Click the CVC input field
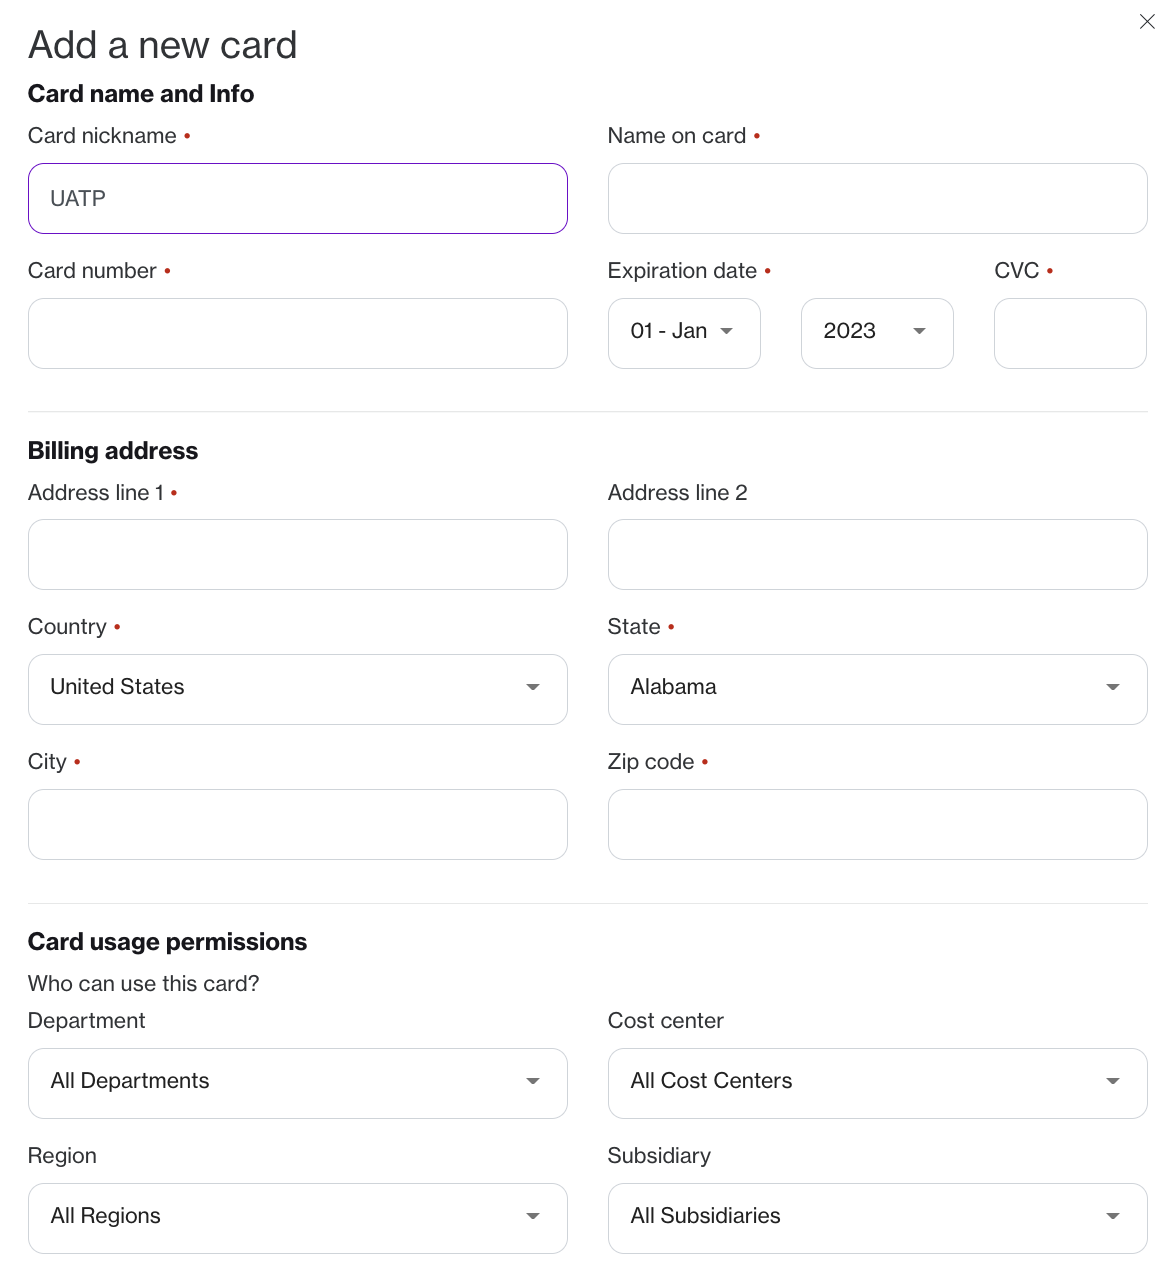The image size is (1172, 1276). point(1069,334)
